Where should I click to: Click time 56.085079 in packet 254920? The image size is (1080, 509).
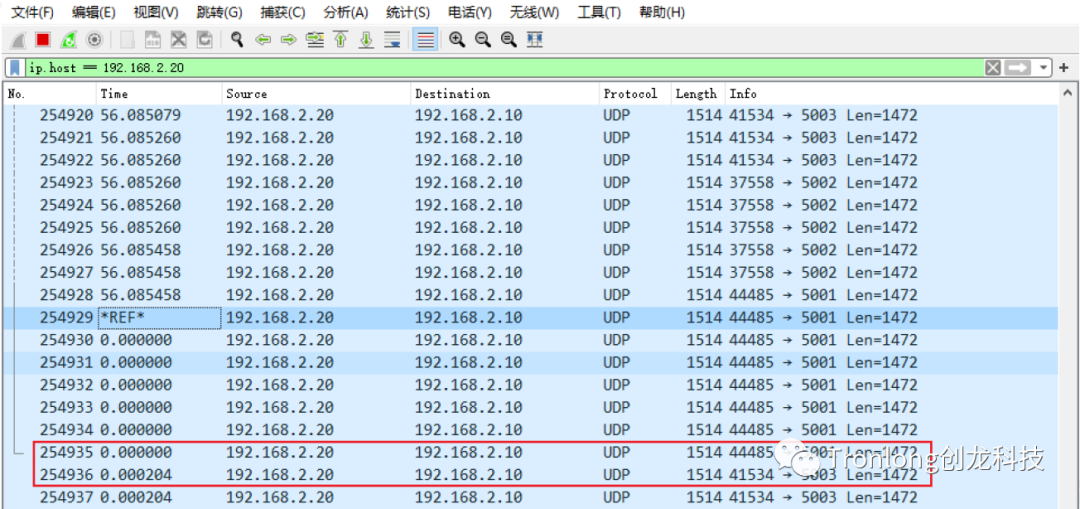pos(141,116)
